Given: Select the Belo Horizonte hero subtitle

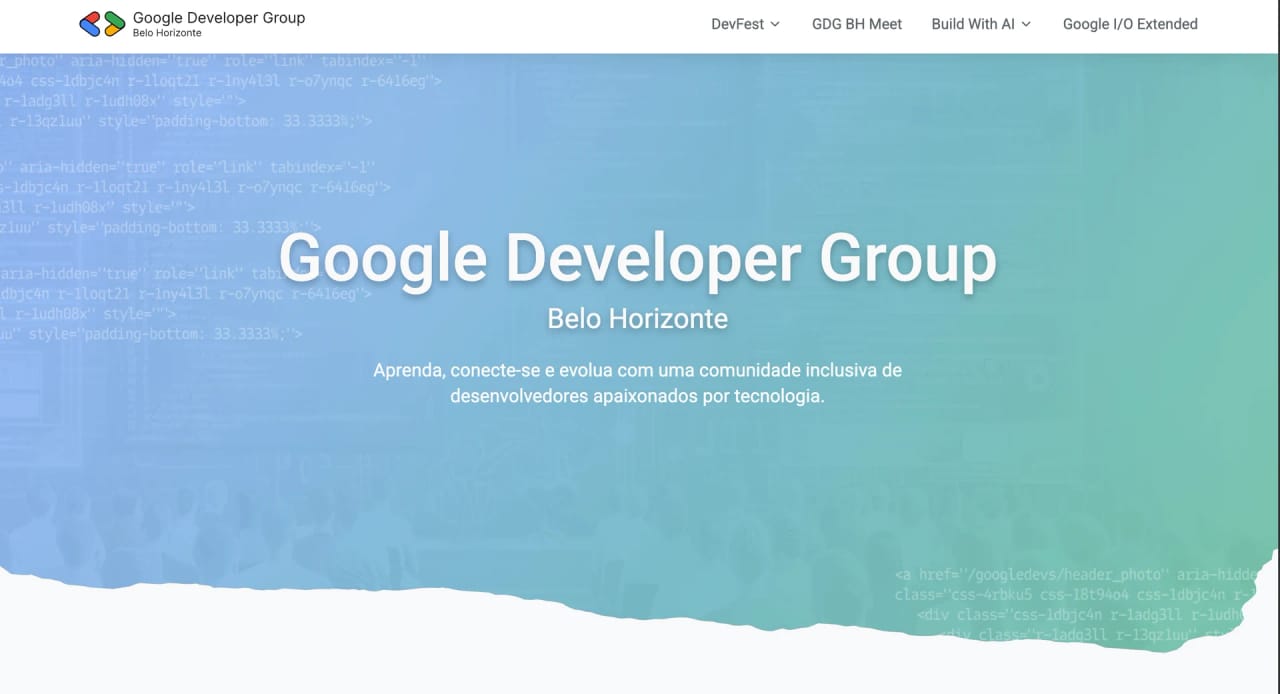Looking at the screenshot, I should [x=638, y=319].
